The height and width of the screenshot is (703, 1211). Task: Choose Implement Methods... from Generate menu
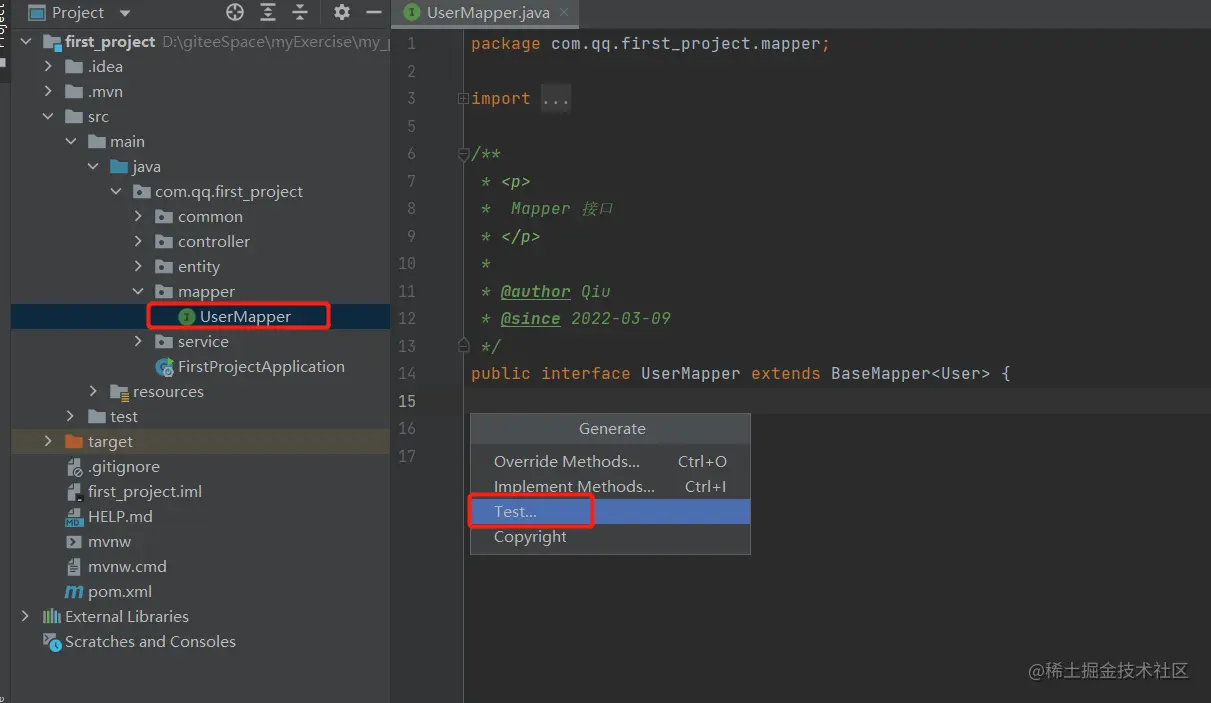click(610, 487)
